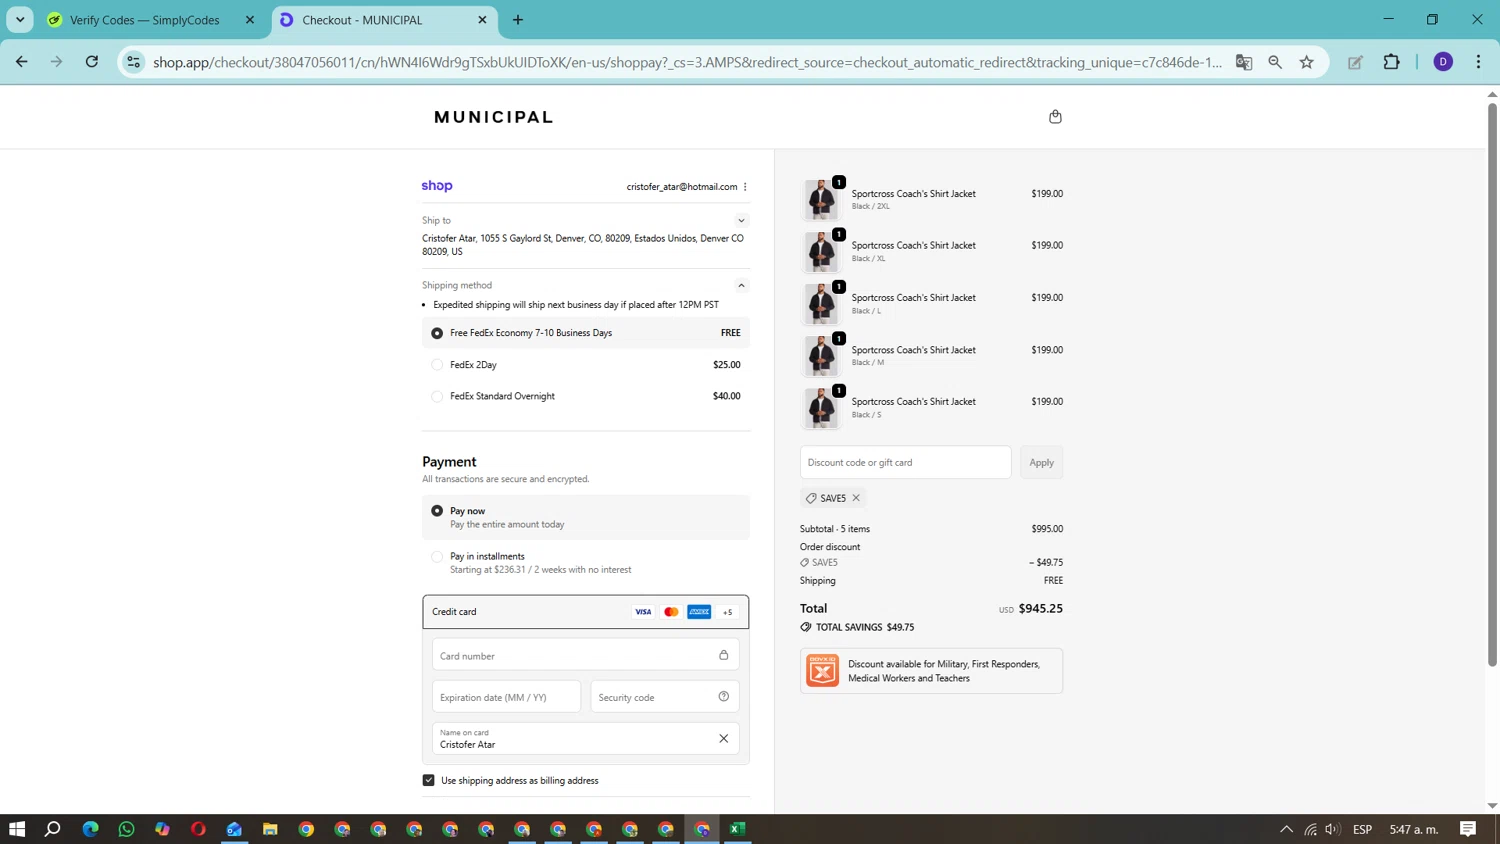The height and width of the screenshot is (844, 1500).
Task: Toggle Use shipping address as billing address
Action: pos(429,780)
